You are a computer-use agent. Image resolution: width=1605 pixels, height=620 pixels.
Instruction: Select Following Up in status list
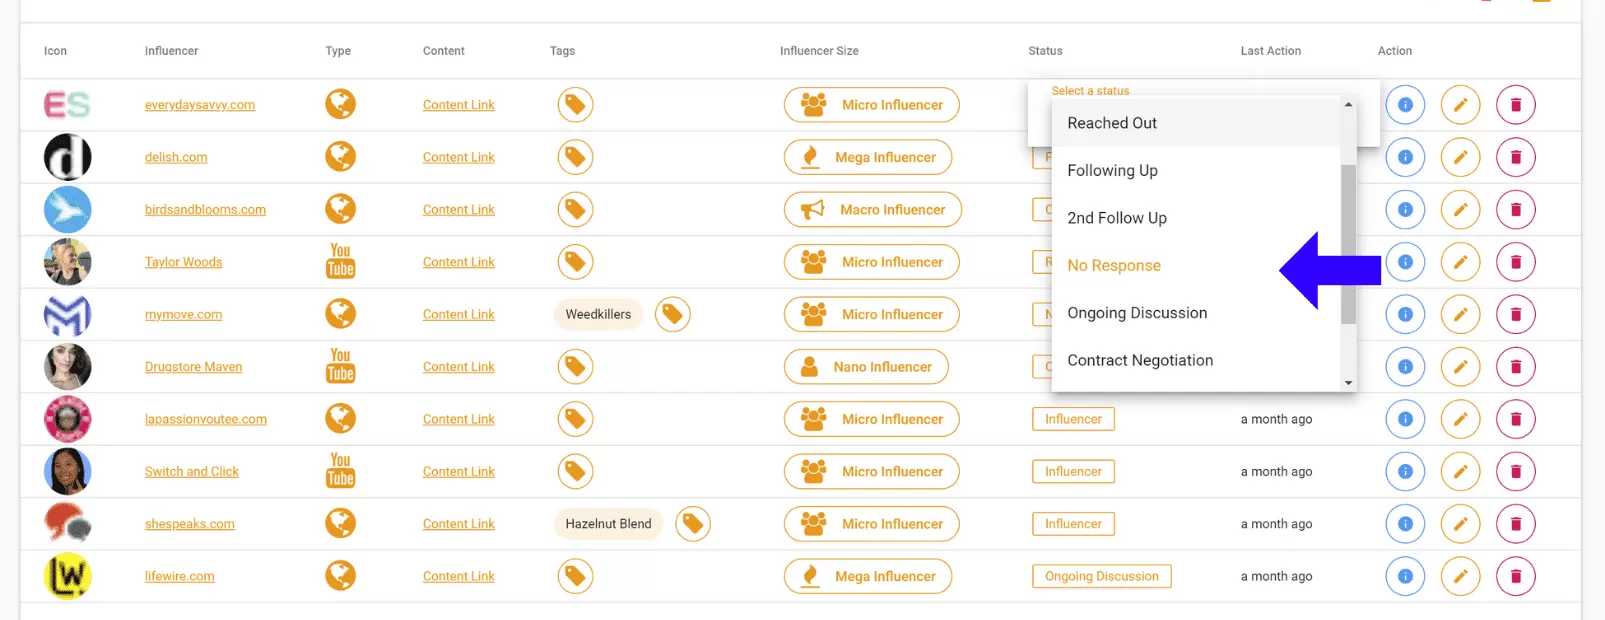pos(1196,171)
